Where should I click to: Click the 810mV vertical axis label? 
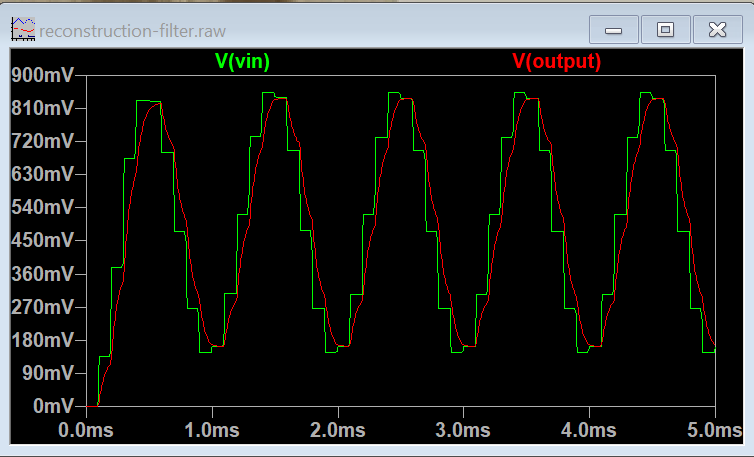coord(43,108)
